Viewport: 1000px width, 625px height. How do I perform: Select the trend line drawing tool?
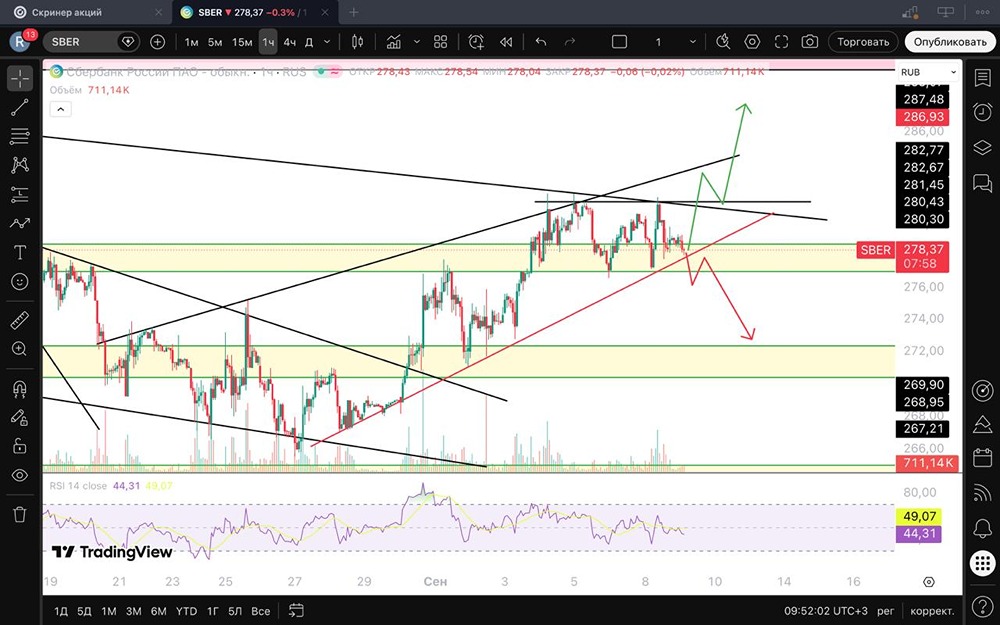pyautogui.click(x=20, y=107)
